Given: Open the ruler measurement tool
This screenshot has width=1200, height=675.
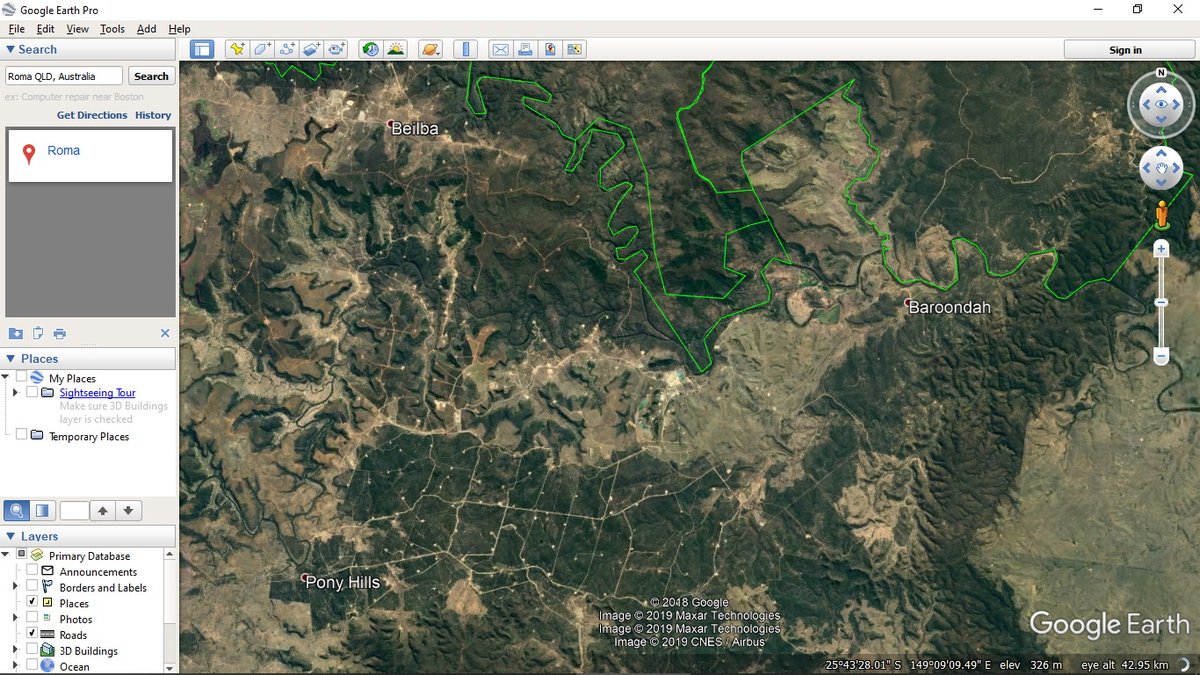Looking at the screenshot, I should (x=464, y=49).
